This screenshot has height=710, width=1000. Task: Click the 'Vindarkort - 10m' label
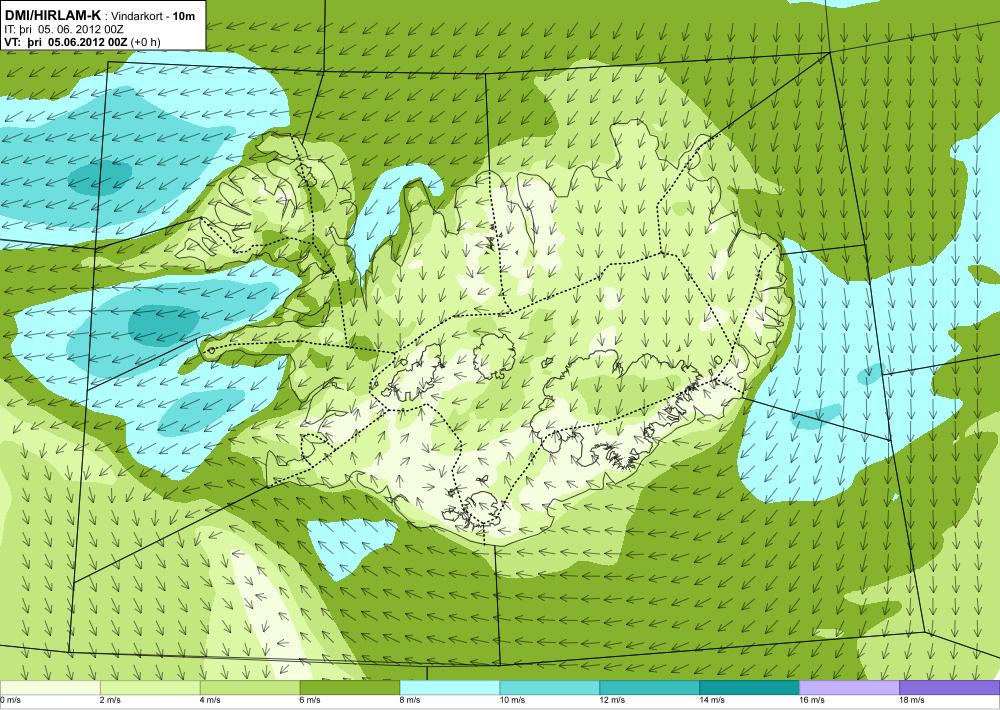[154, 16]
